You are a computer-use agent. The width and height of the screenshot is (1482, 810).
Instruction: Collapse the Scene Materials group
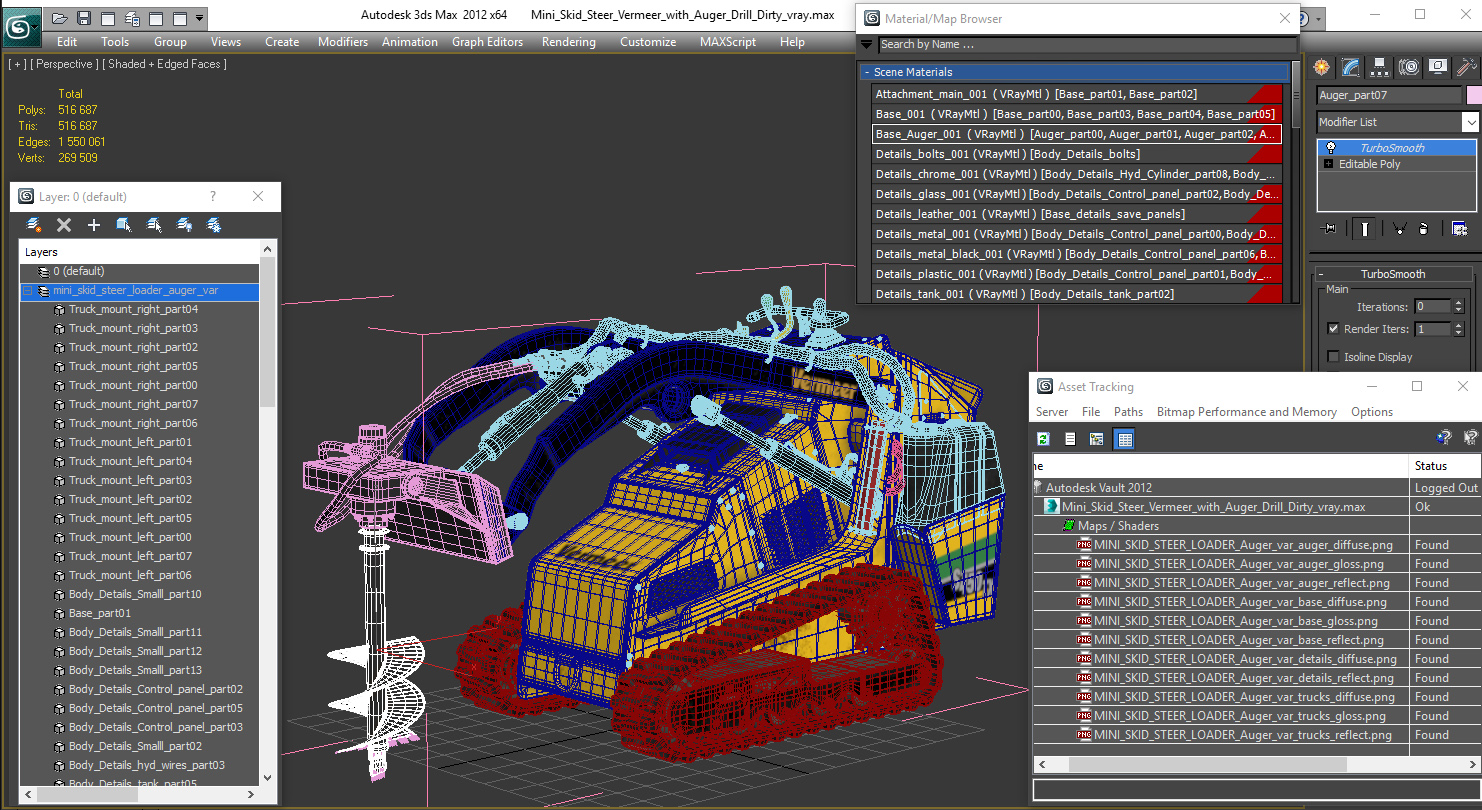[867, 72]
